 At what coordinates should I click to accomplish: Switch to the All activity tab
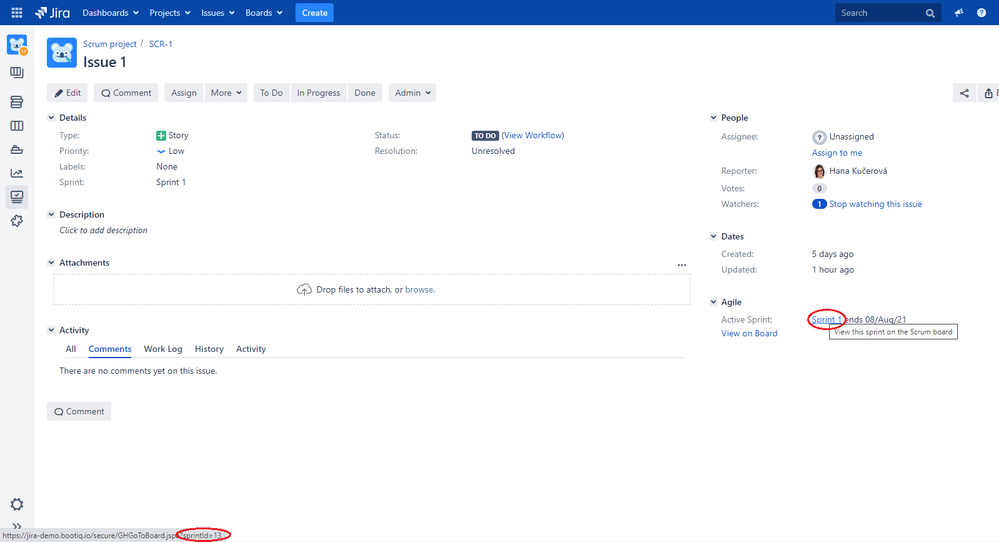[x=71, y=349]
